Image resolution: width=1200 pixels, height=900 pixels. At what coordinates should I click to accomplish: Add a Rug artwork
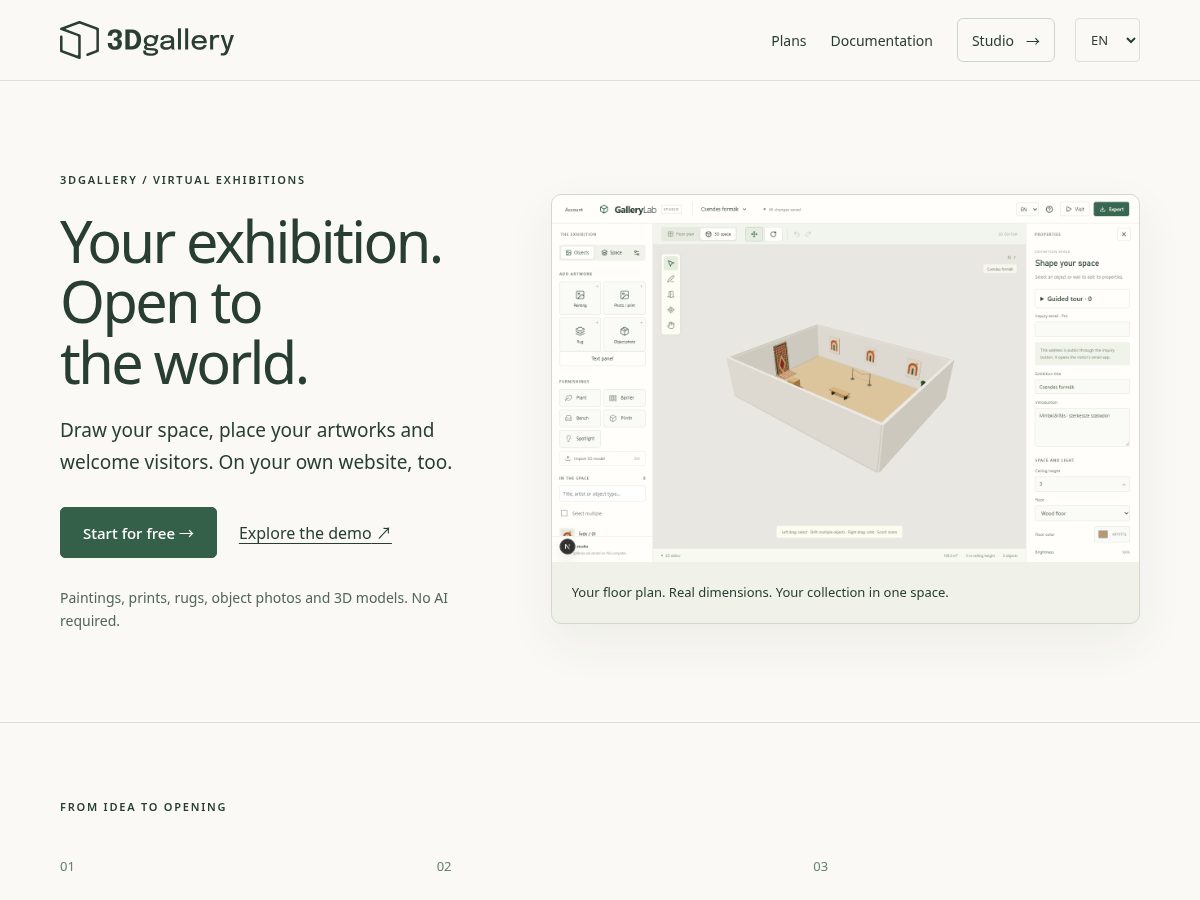[x=580, y=334]
